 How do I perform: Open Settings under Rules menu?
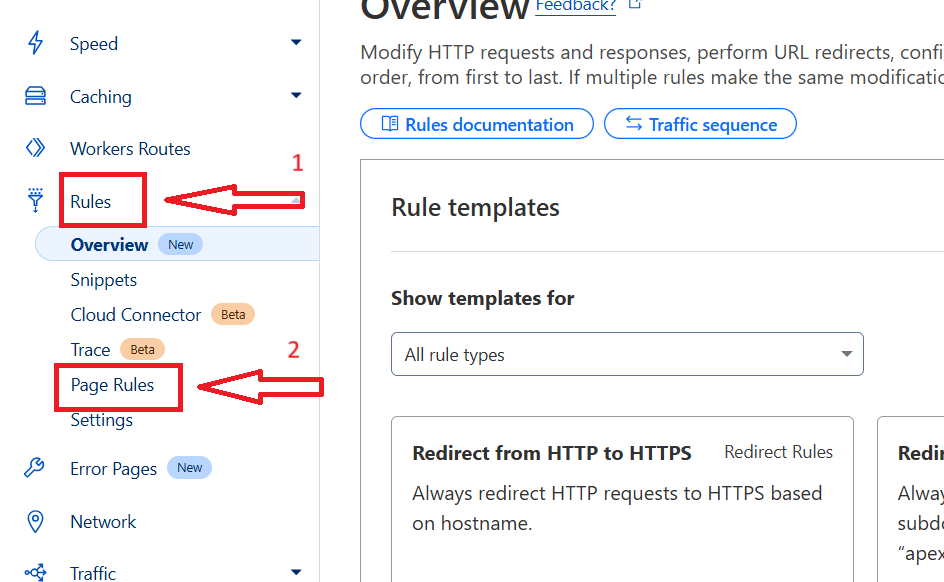pos(101,420)
